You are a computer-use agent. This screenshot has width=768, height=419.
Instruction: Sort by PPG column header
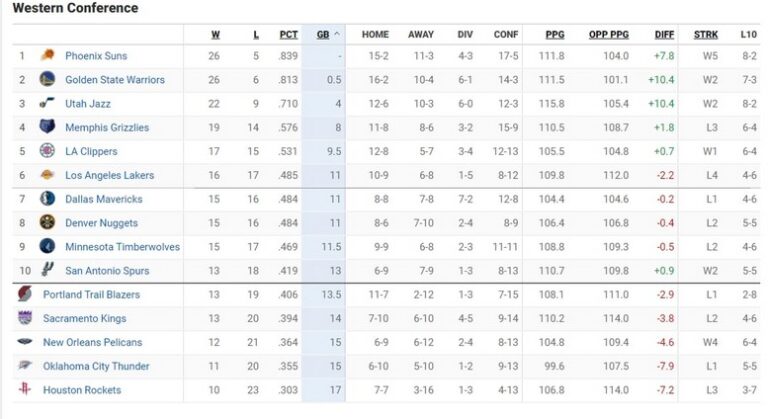point(555,34)
